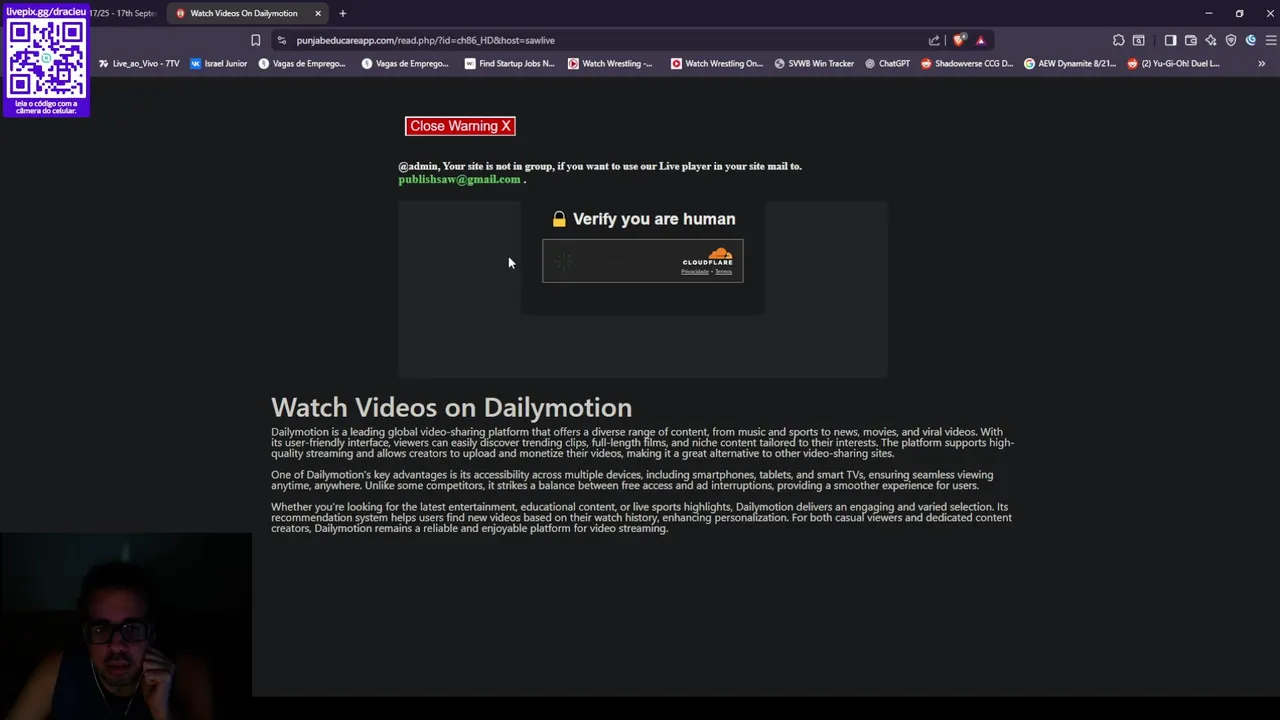Open the browser hamburger main menu

pos(1270,40)
